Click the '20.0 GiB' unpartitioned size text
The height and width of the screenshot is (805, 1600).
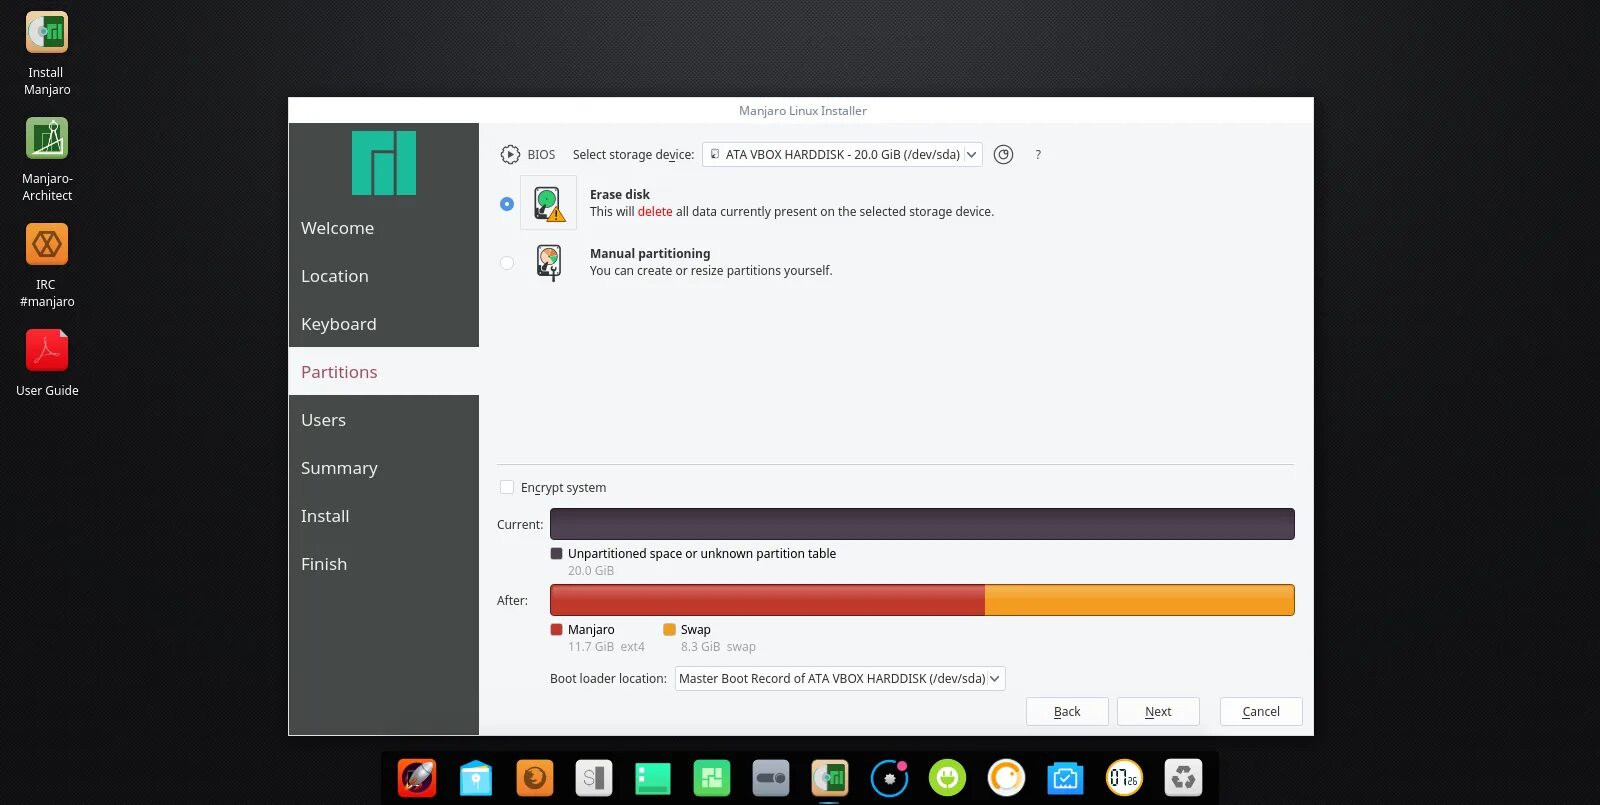tap(591, 571)
